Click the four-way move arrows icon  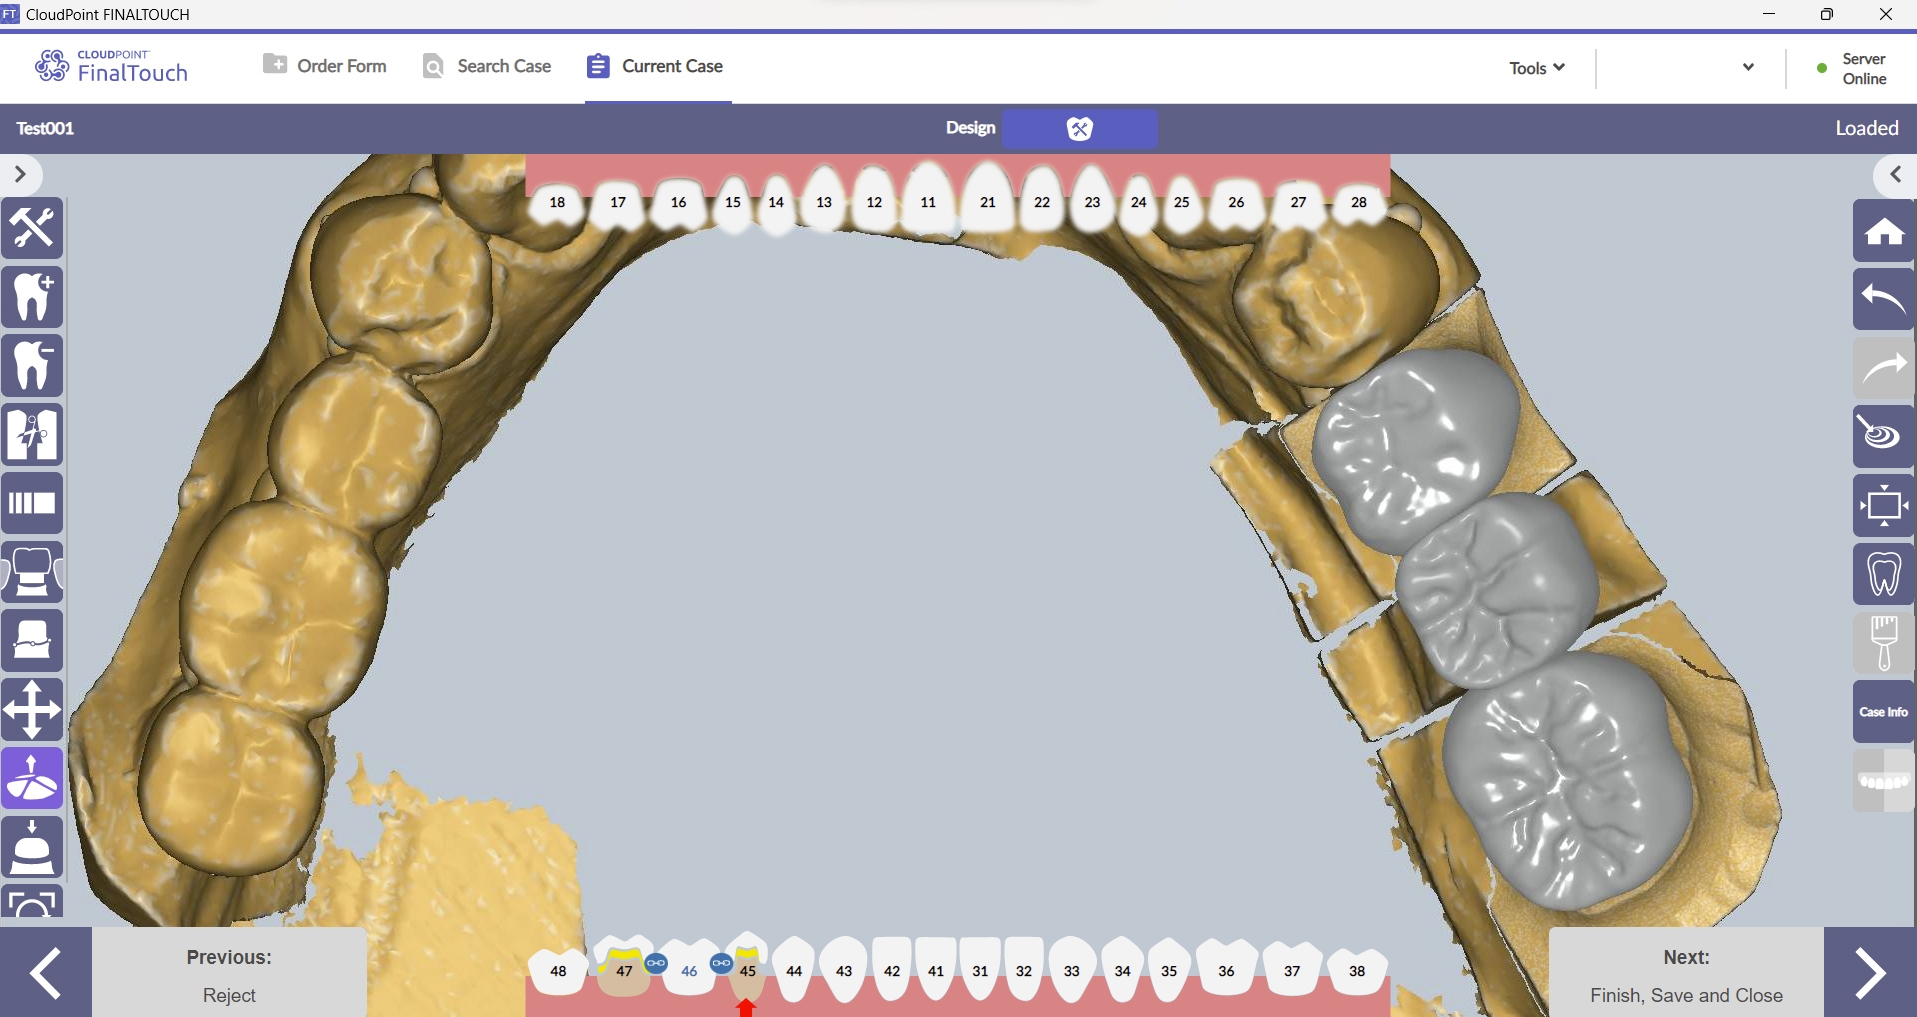point(32,710)
